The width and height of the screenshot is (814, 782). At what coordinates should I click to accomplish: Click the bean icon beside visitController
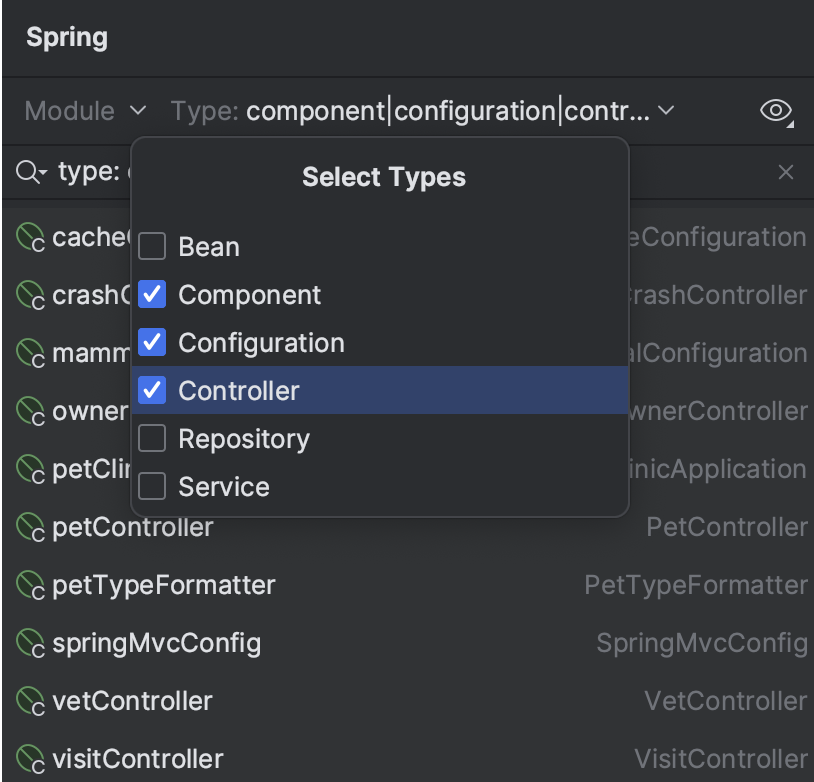click(28, 759)
